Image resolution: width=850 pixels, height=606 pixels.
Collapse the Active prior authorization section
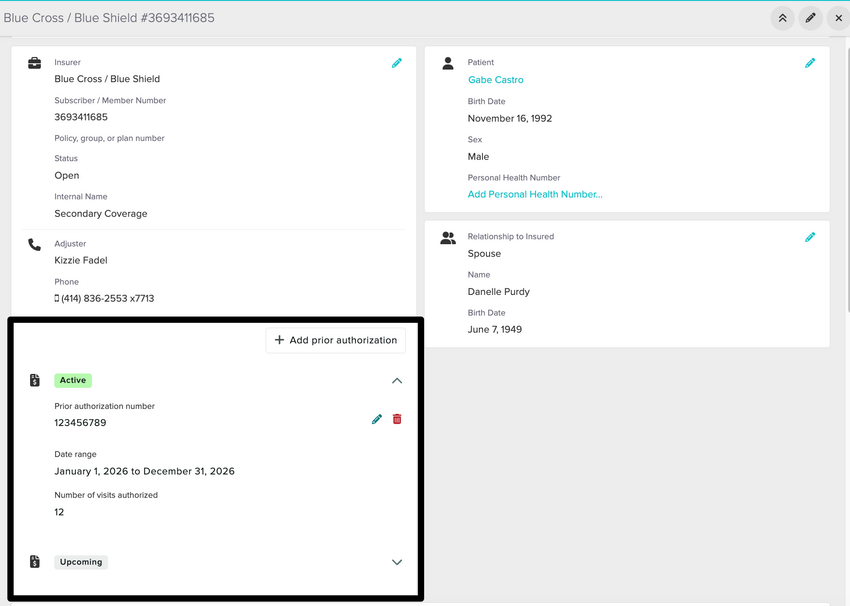397,381
